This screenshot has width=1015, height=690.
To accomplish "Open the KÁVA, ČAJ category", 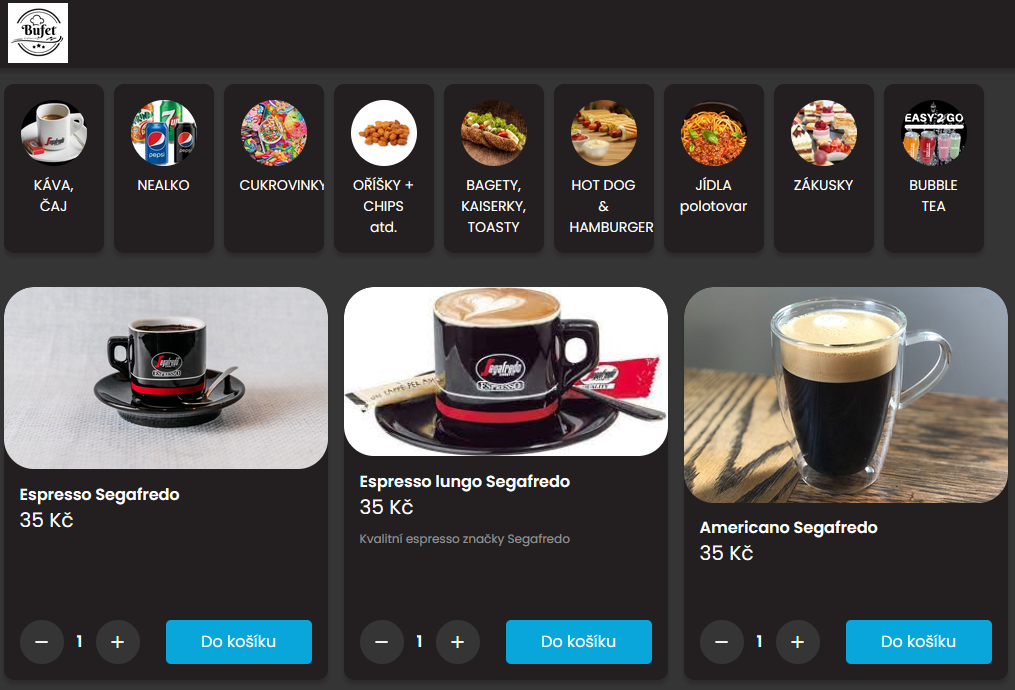I will pos(54,168).
